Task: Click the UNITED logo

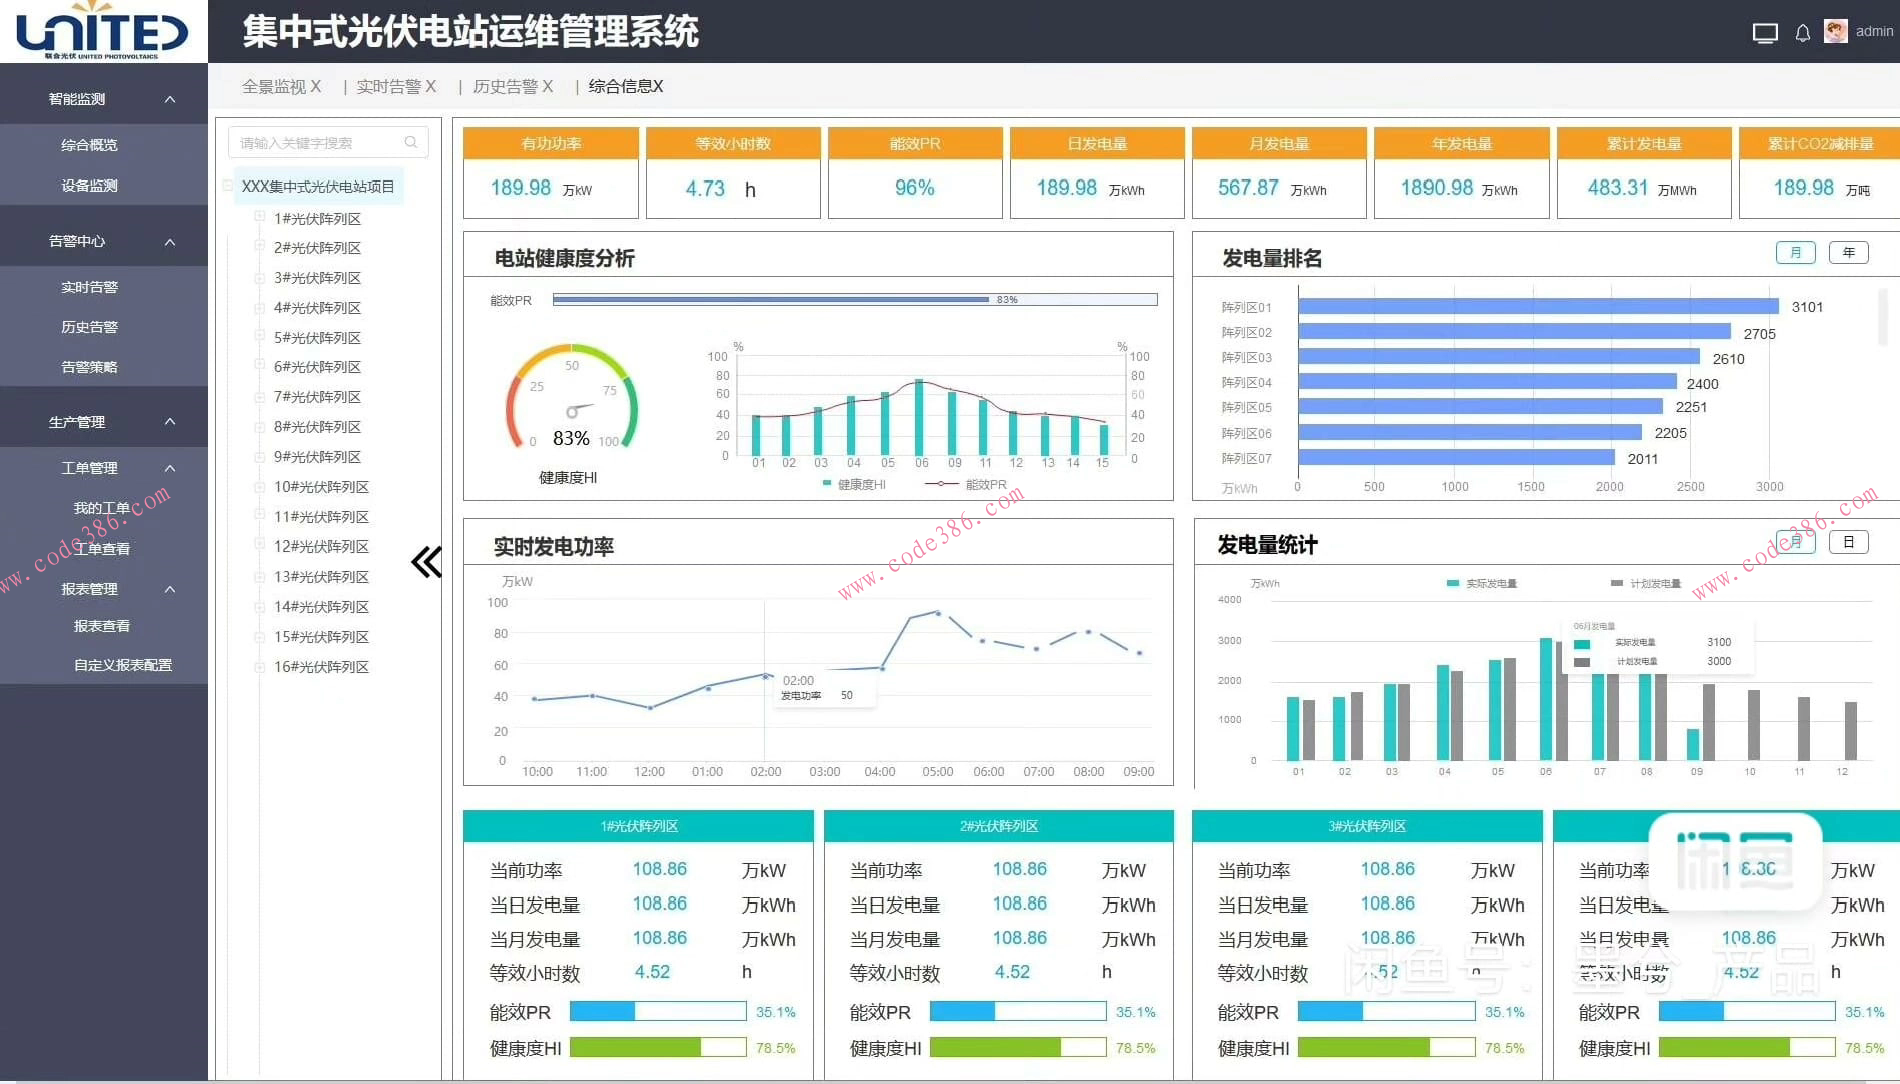Action: pyautogui.click(x=103, y=31)
